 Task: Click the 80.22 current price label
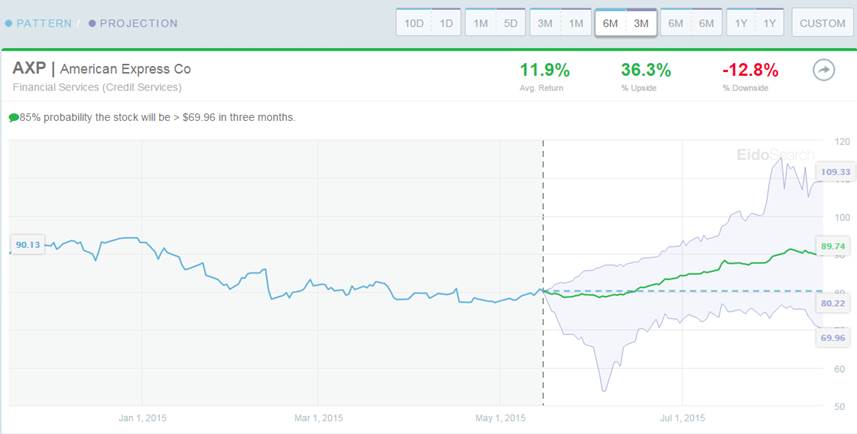(833, 303)
